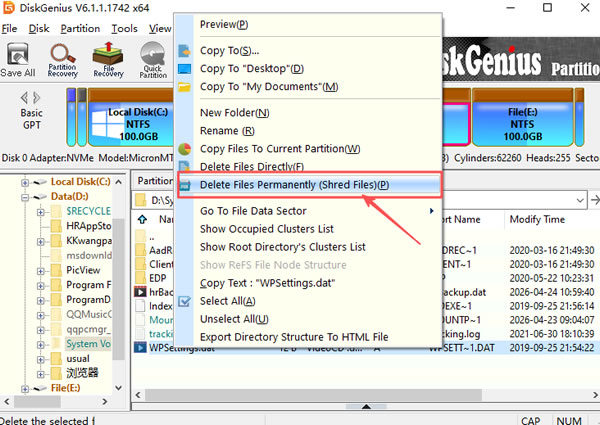
Task: Click Copy Files To Current Partition
Action: pyautogui.click(x=279, y=149)
